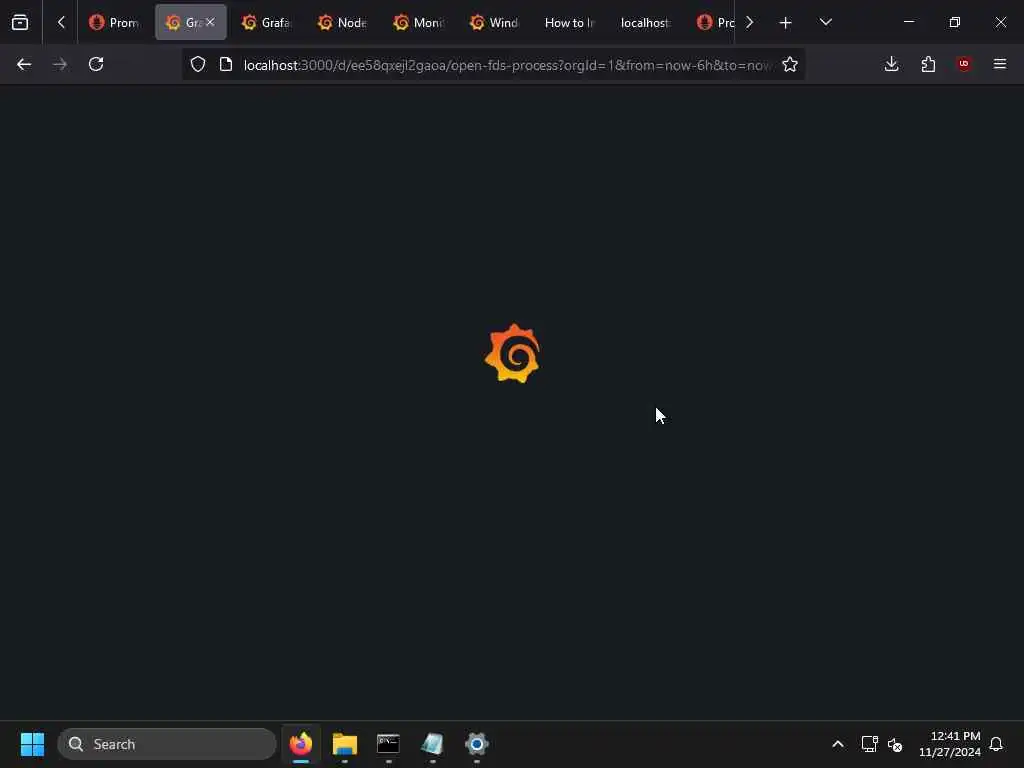Open the Downloads panel
The width and height of the screenshot is (1024, 768).
[x=891, y=64]
